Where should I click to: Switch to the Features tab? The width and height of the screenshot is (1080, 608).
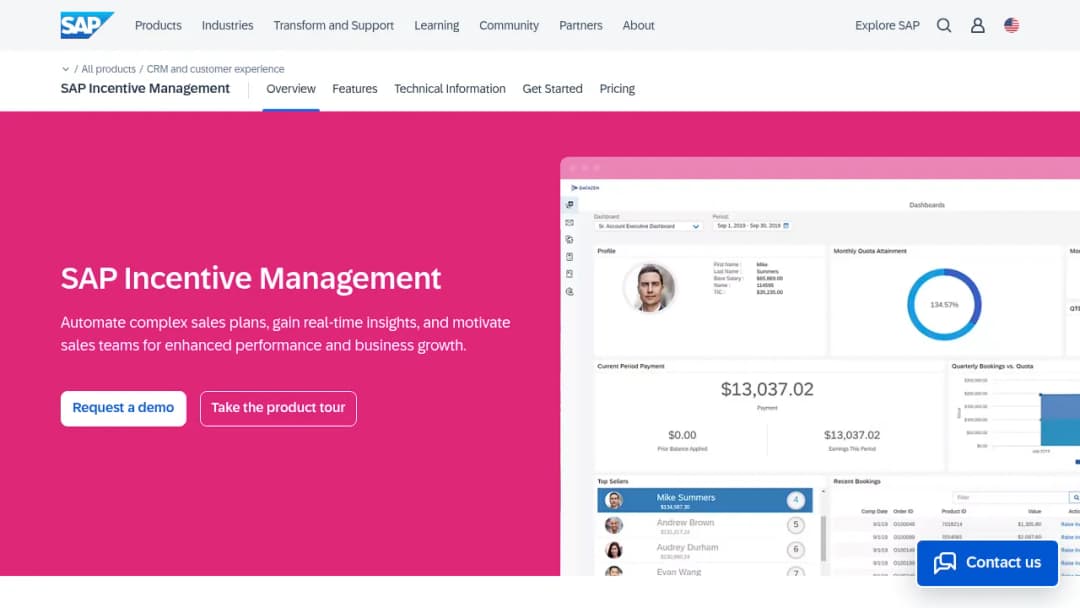(355, 89)
